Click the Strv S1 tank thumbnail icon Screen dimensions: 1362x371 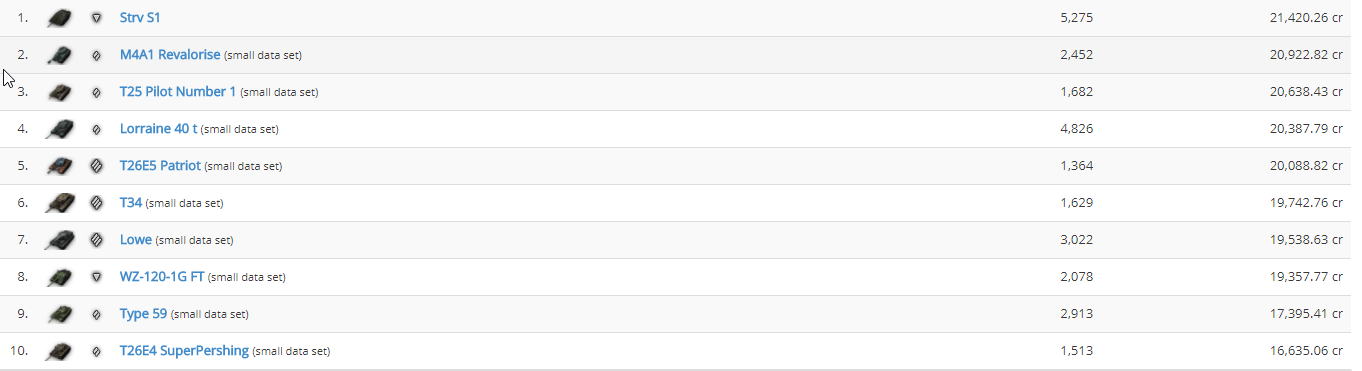coord(61,18)
